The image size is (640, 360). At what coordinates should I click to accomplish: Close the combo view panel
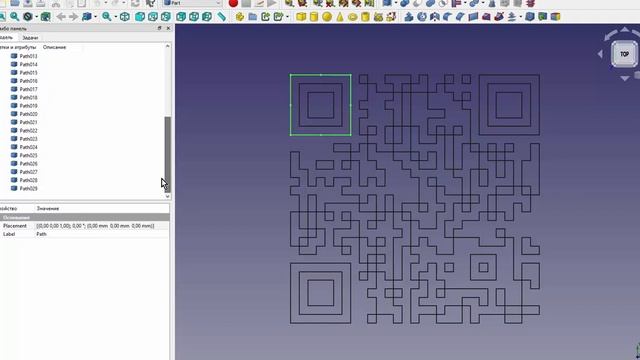[168, 28]
